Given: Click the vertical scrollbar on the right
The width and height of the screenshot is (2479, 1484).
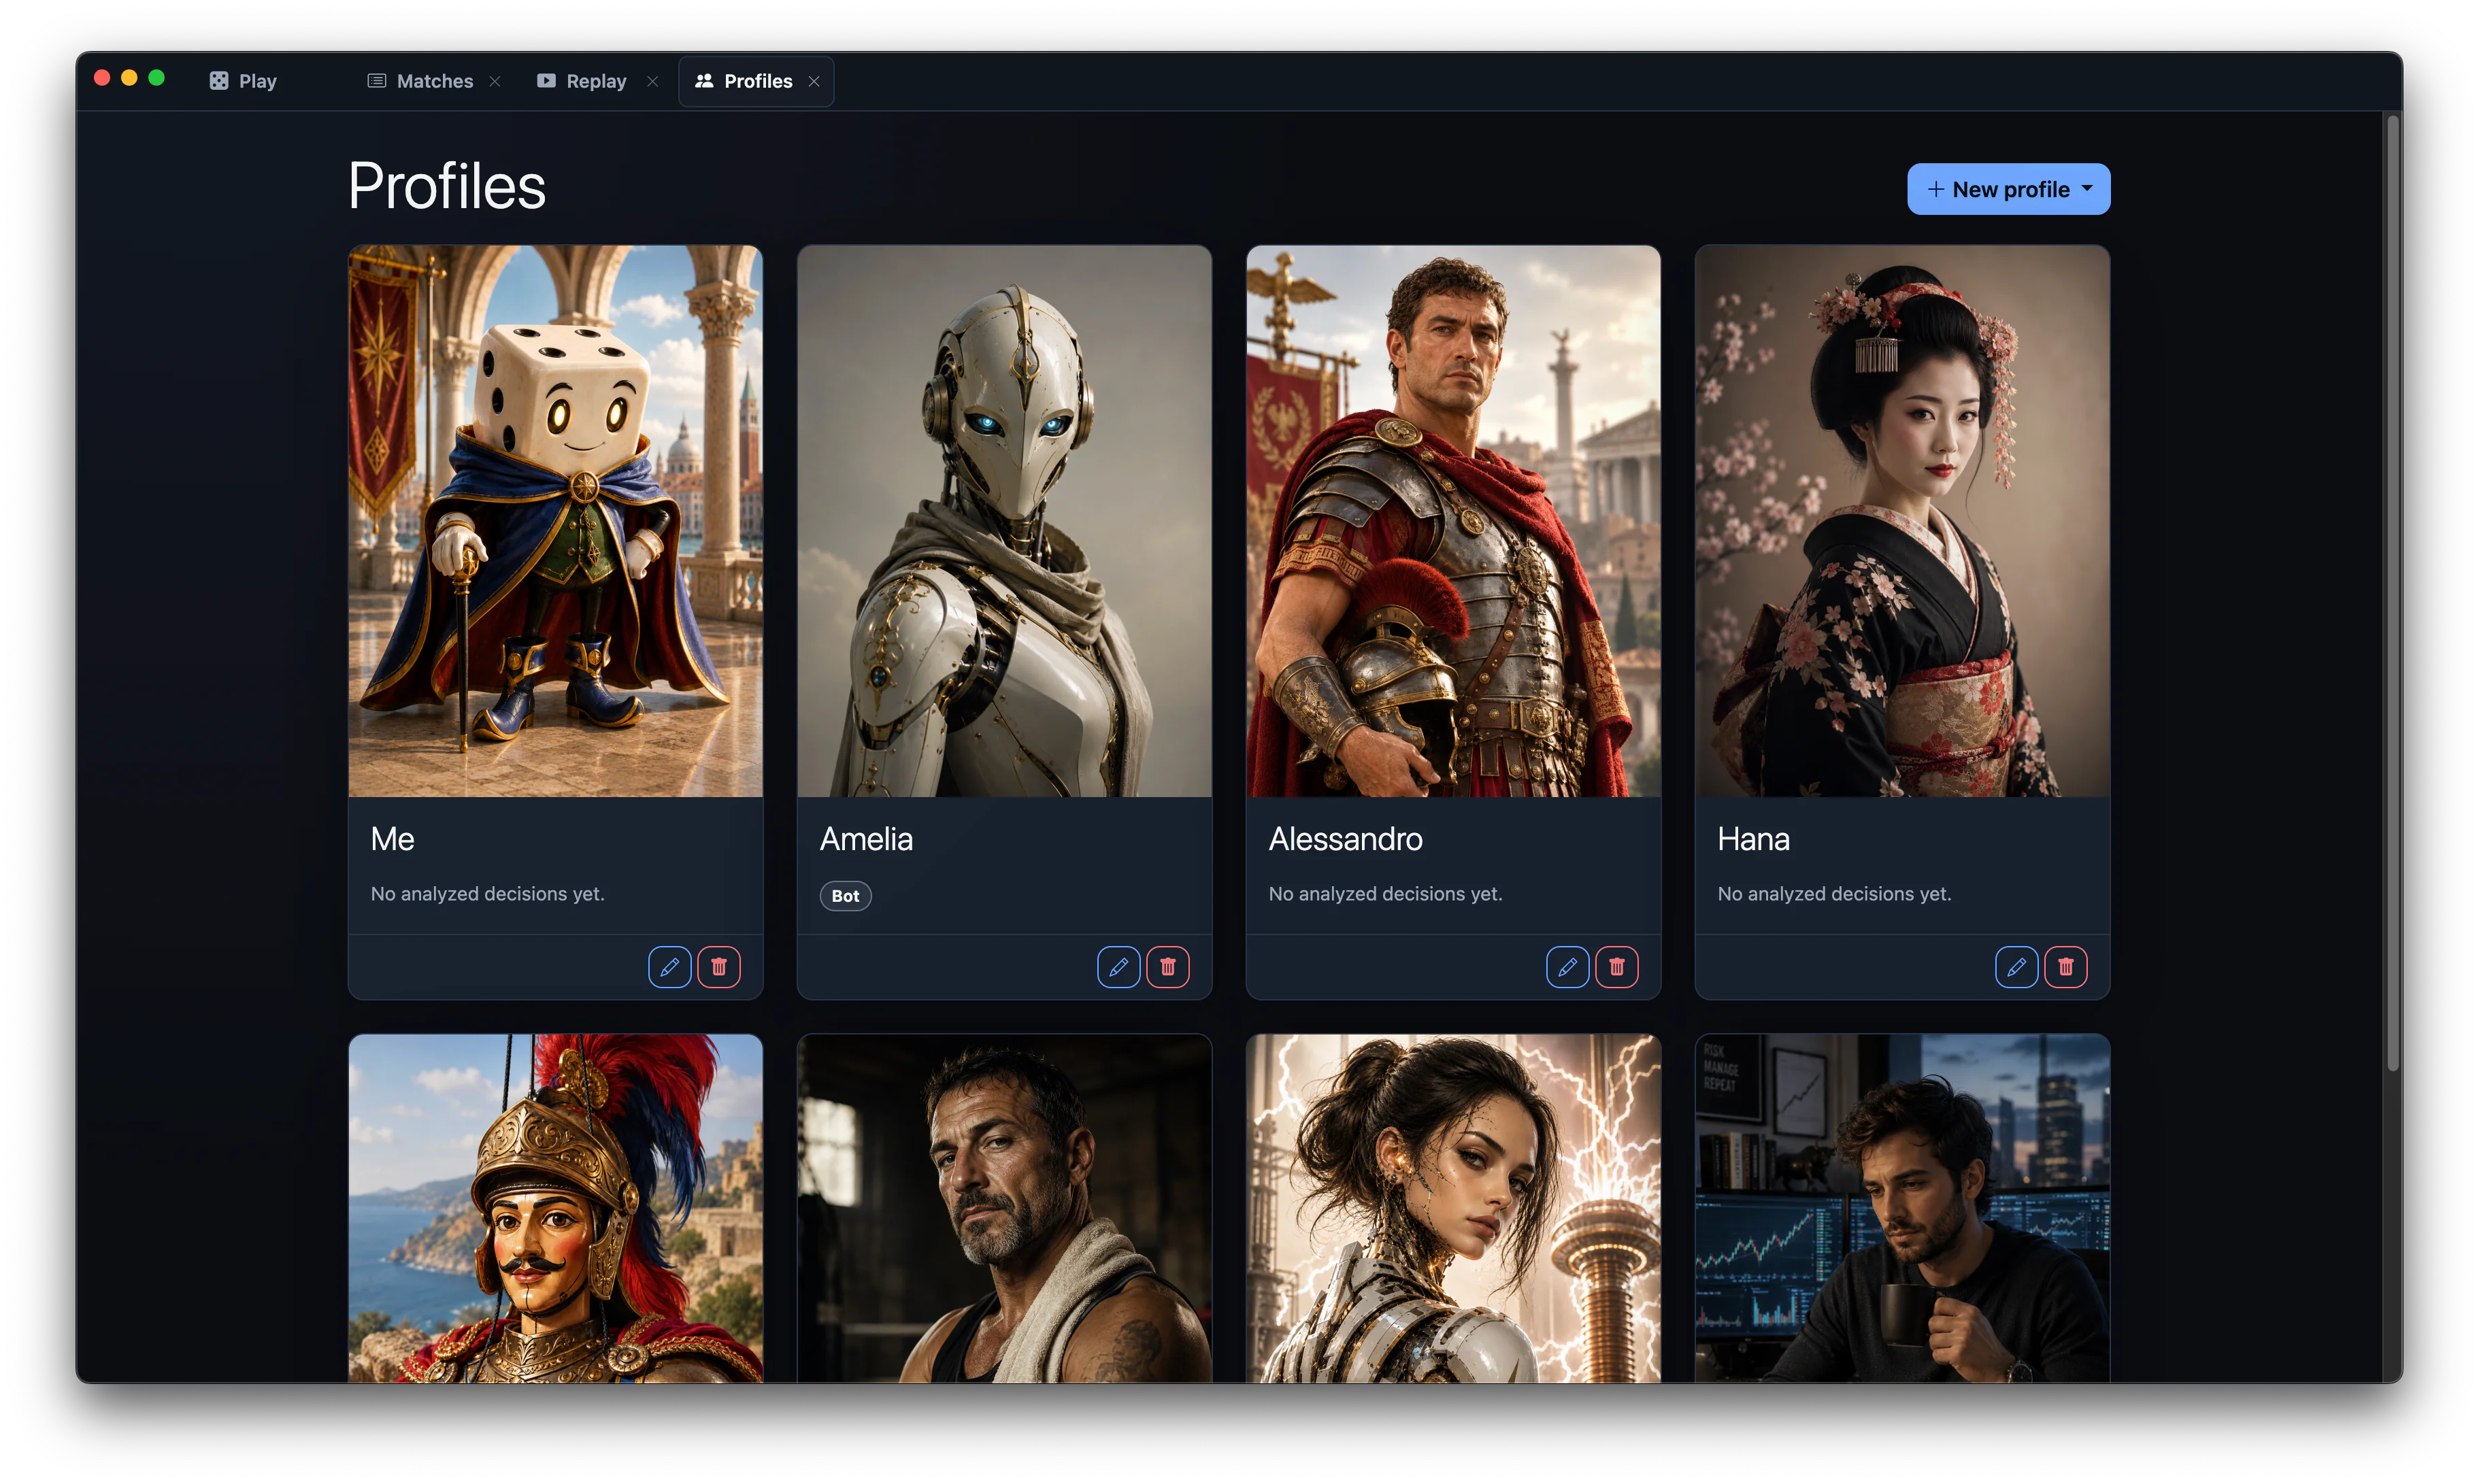Looking at the screenshot, I should click(x=2393, y=594).
